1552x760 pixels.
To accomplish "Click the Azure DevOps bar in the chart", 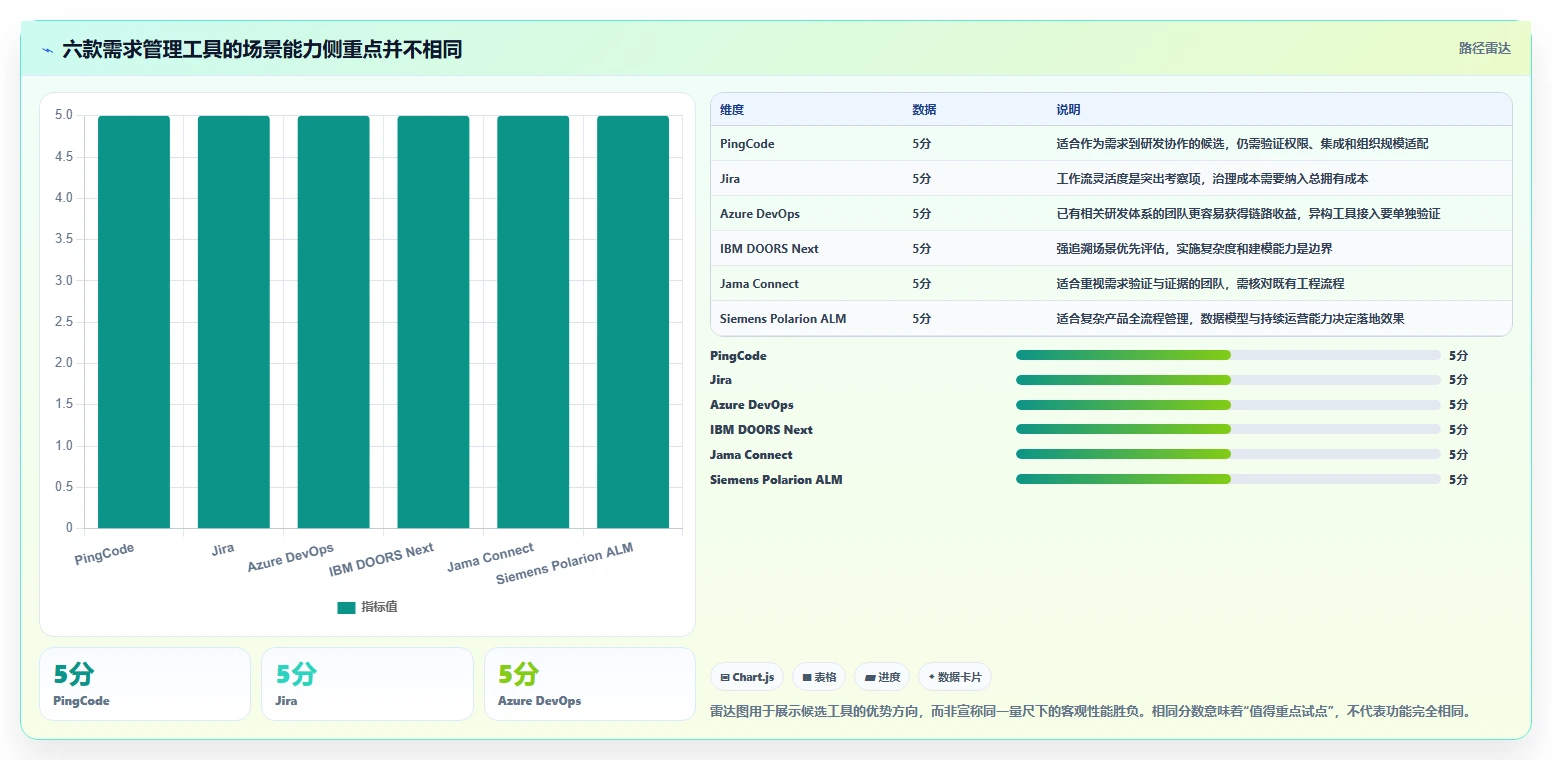I will (333, 322).
